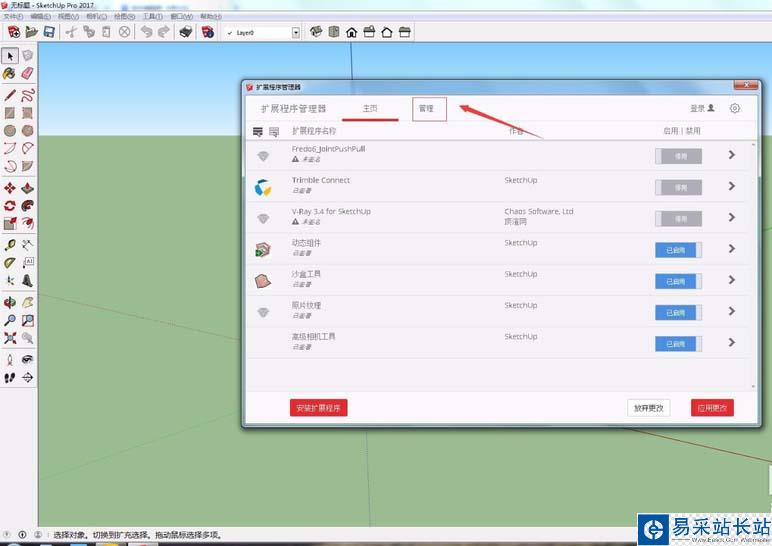Choose the Polygon tool
The height and width of the screenshot is (546, 772).
(x=28, y=130)
